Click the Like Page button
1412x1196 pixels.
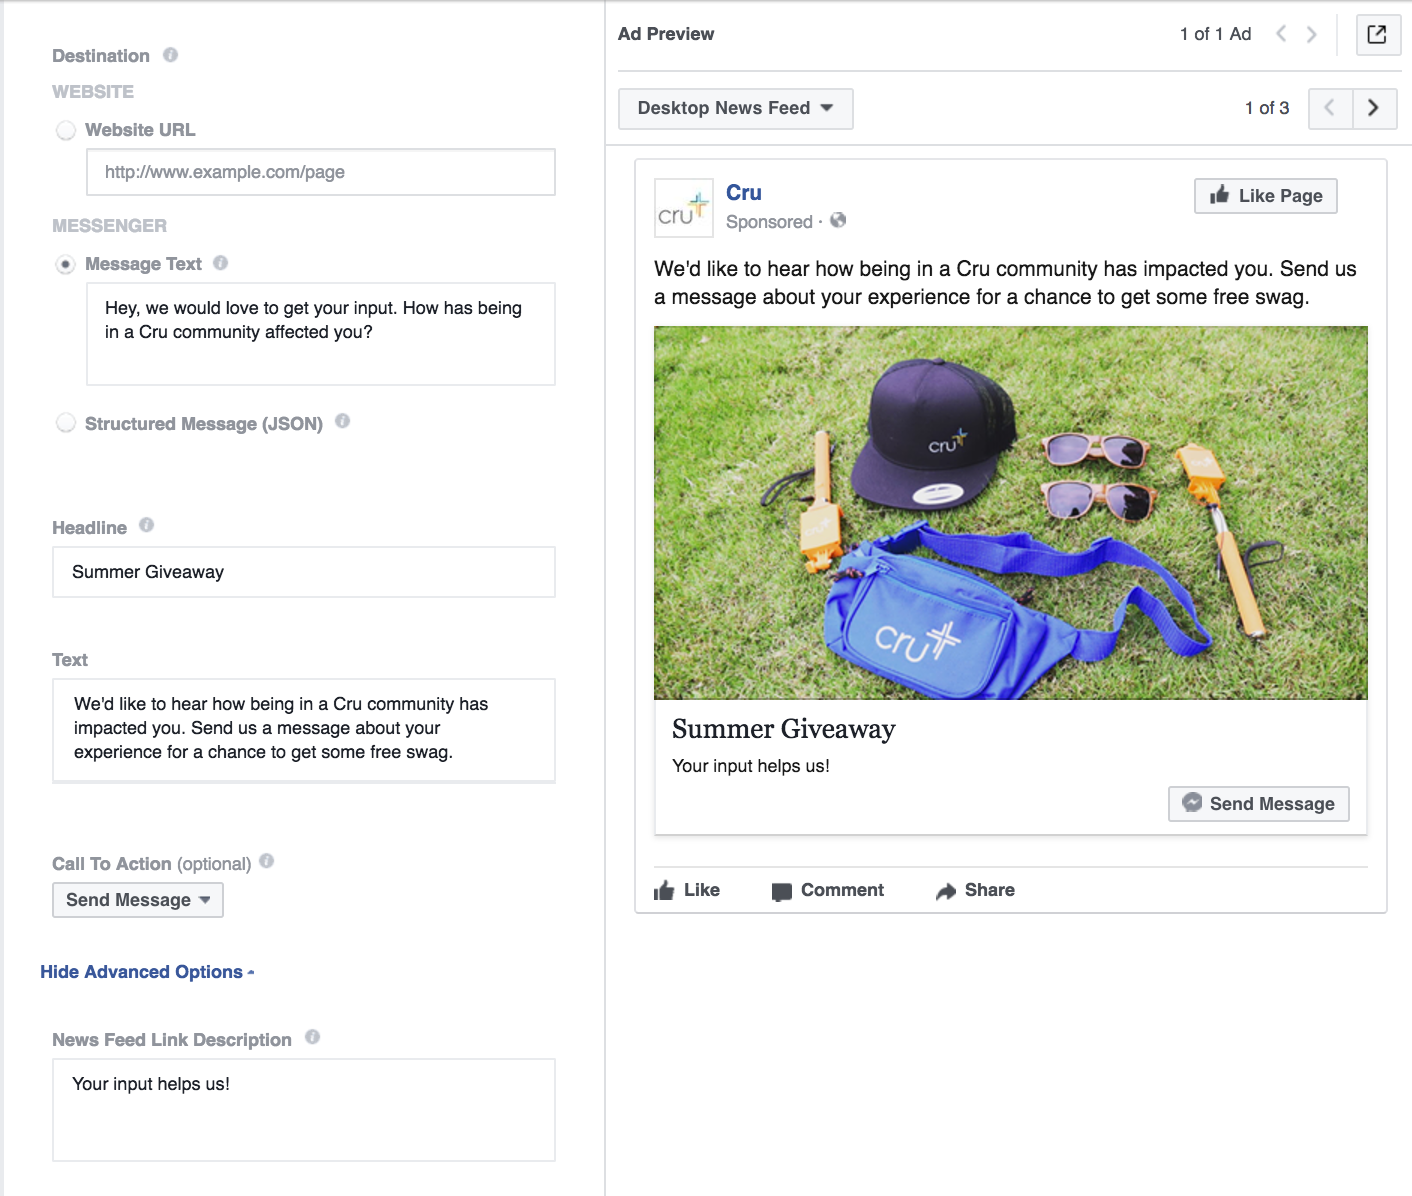[1266, 196]
